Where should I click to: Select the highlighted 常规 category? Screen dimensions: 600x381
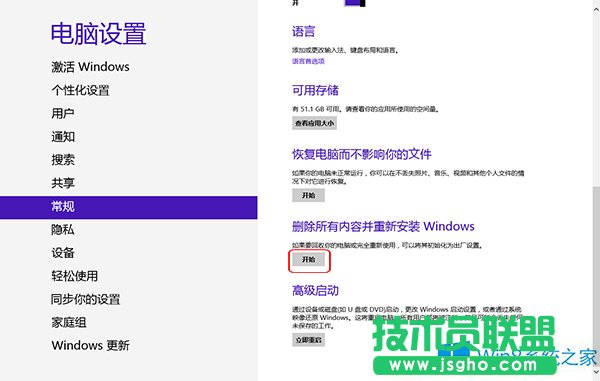point(129,207)
